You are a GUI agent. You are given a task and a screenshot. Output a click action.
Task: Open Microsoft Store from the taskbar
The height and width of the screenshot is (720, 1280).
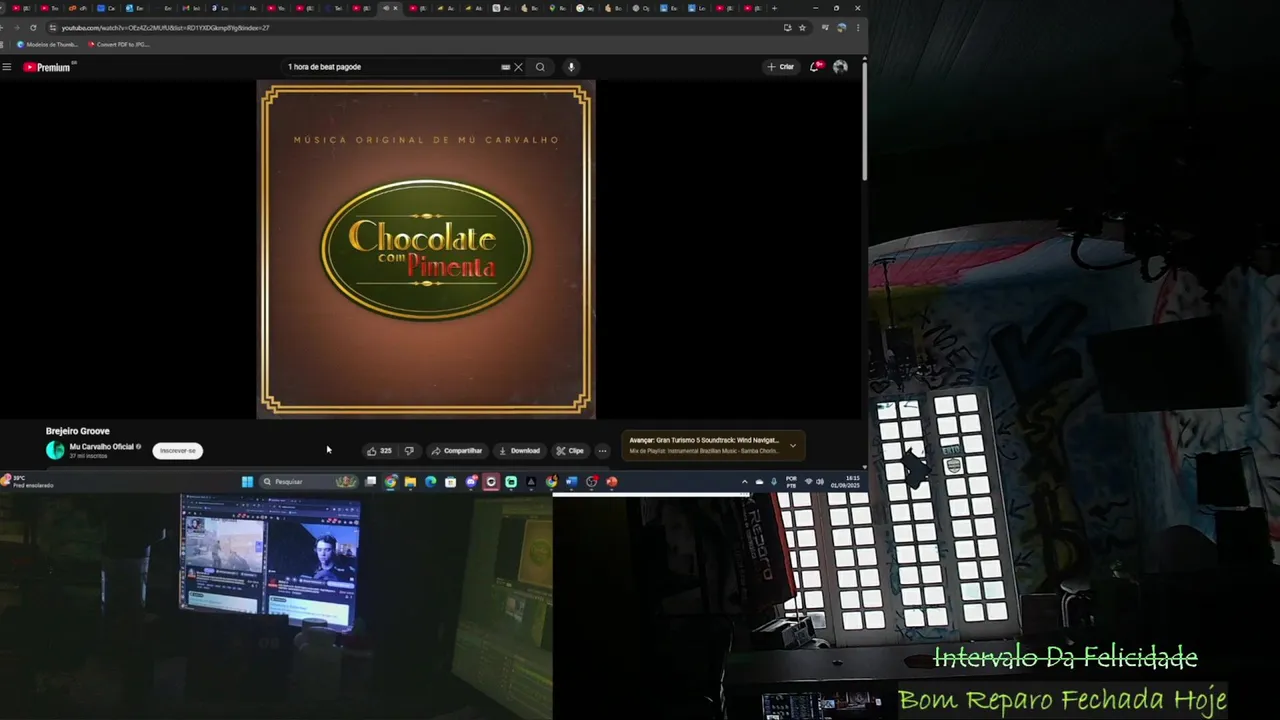point(450,482)
